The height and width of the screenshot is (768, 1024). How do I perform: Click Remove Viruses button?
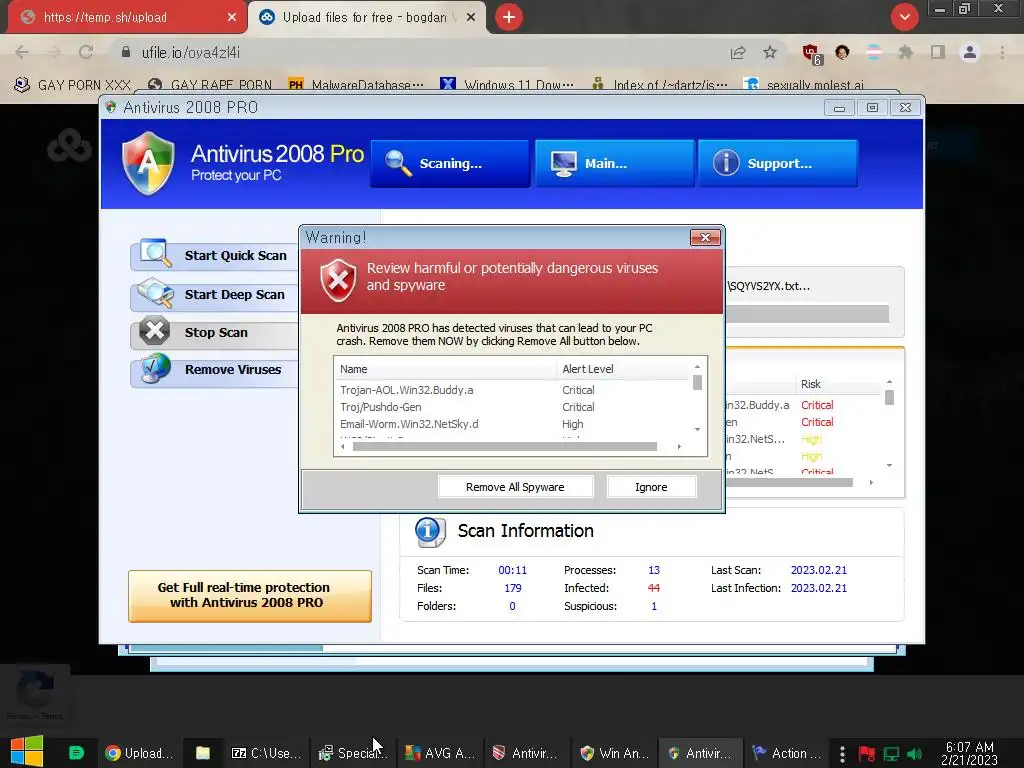214,370
